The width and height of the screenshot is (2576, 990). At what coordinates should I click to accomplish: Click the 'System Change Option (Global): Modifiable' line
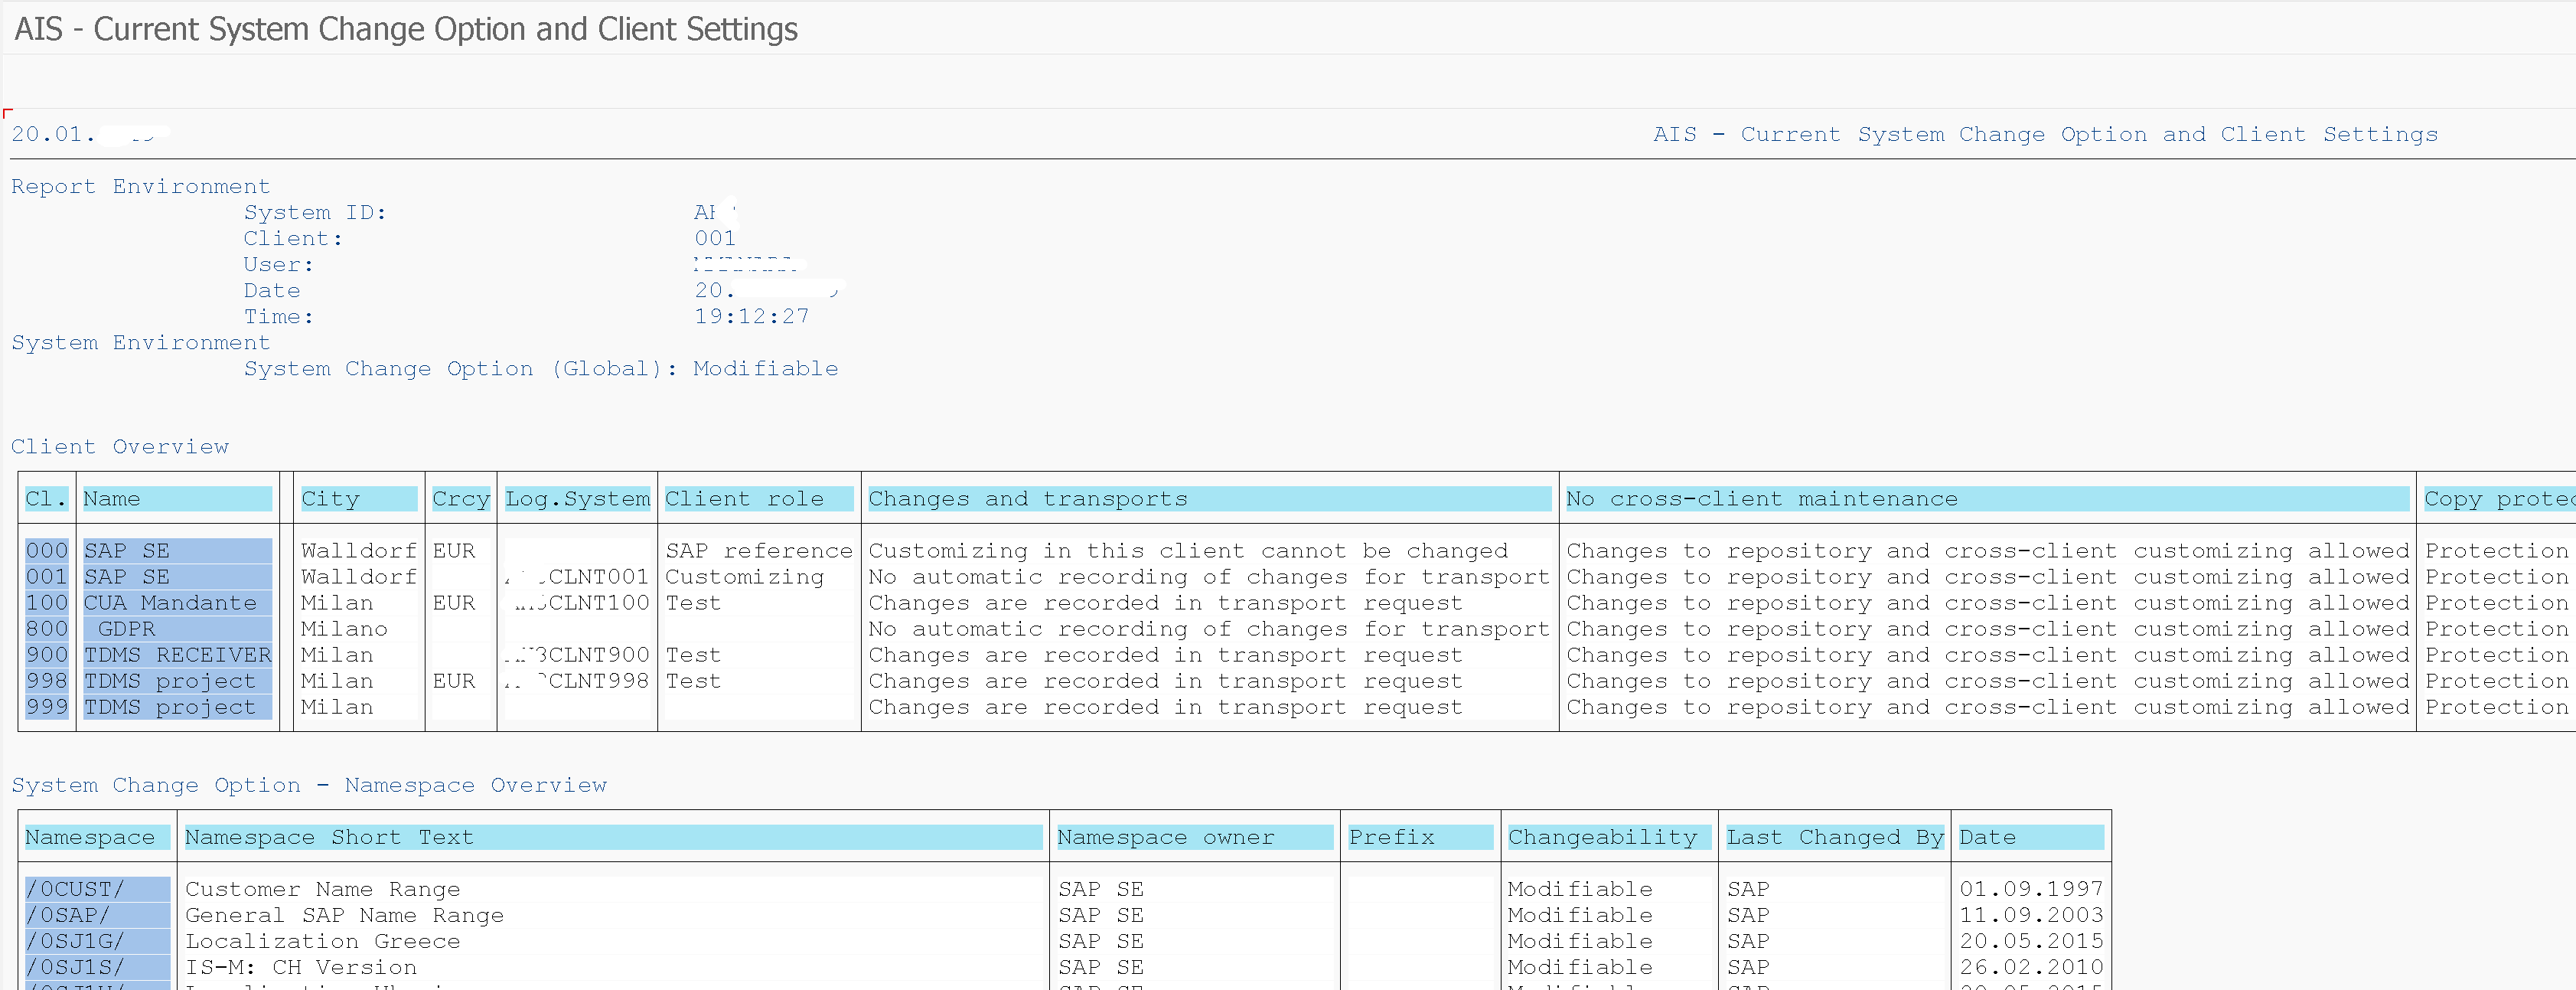(x=541, y=369)
